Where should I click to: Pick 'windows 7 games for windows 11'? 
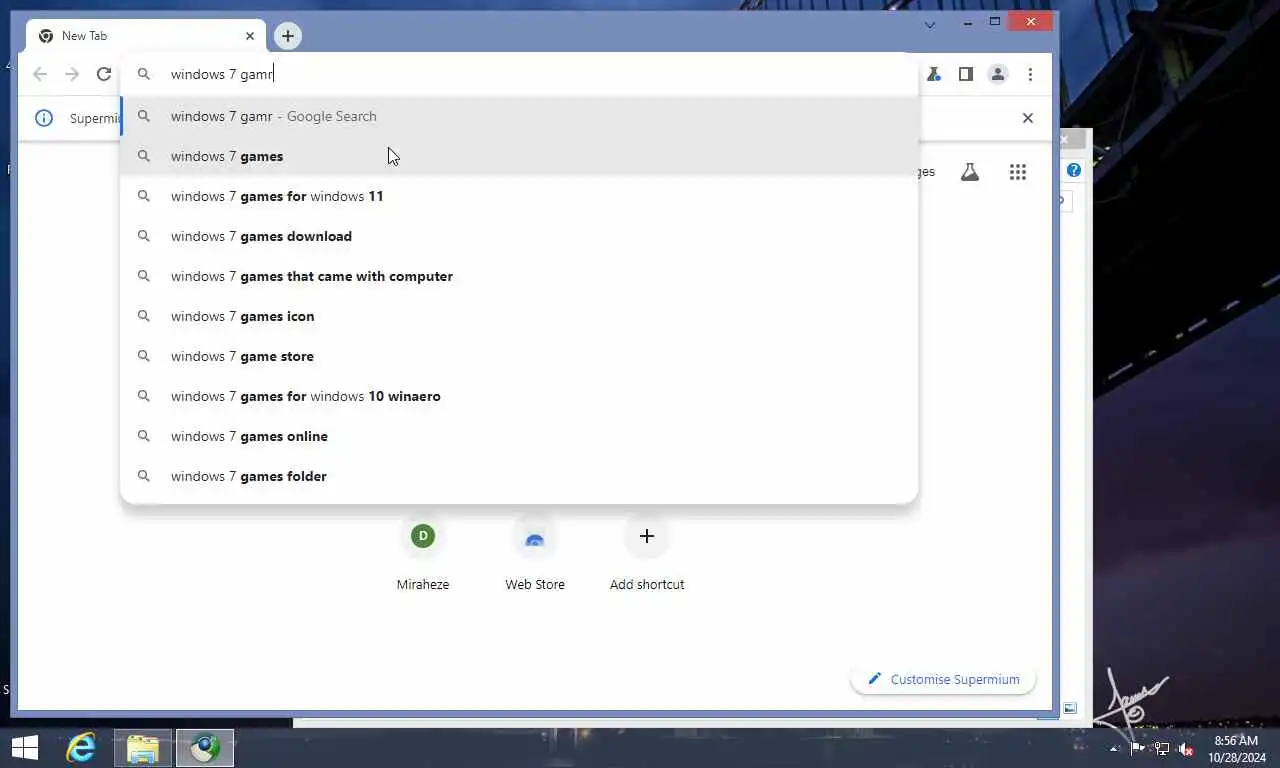pos(519,196)
